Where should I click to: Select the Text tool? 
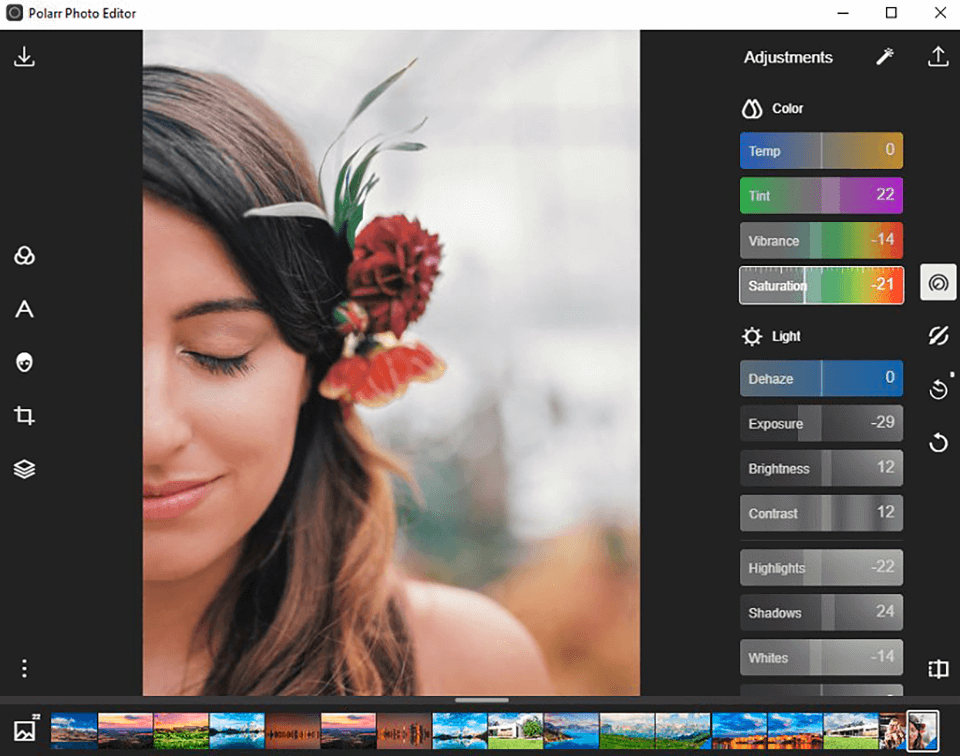24,309
